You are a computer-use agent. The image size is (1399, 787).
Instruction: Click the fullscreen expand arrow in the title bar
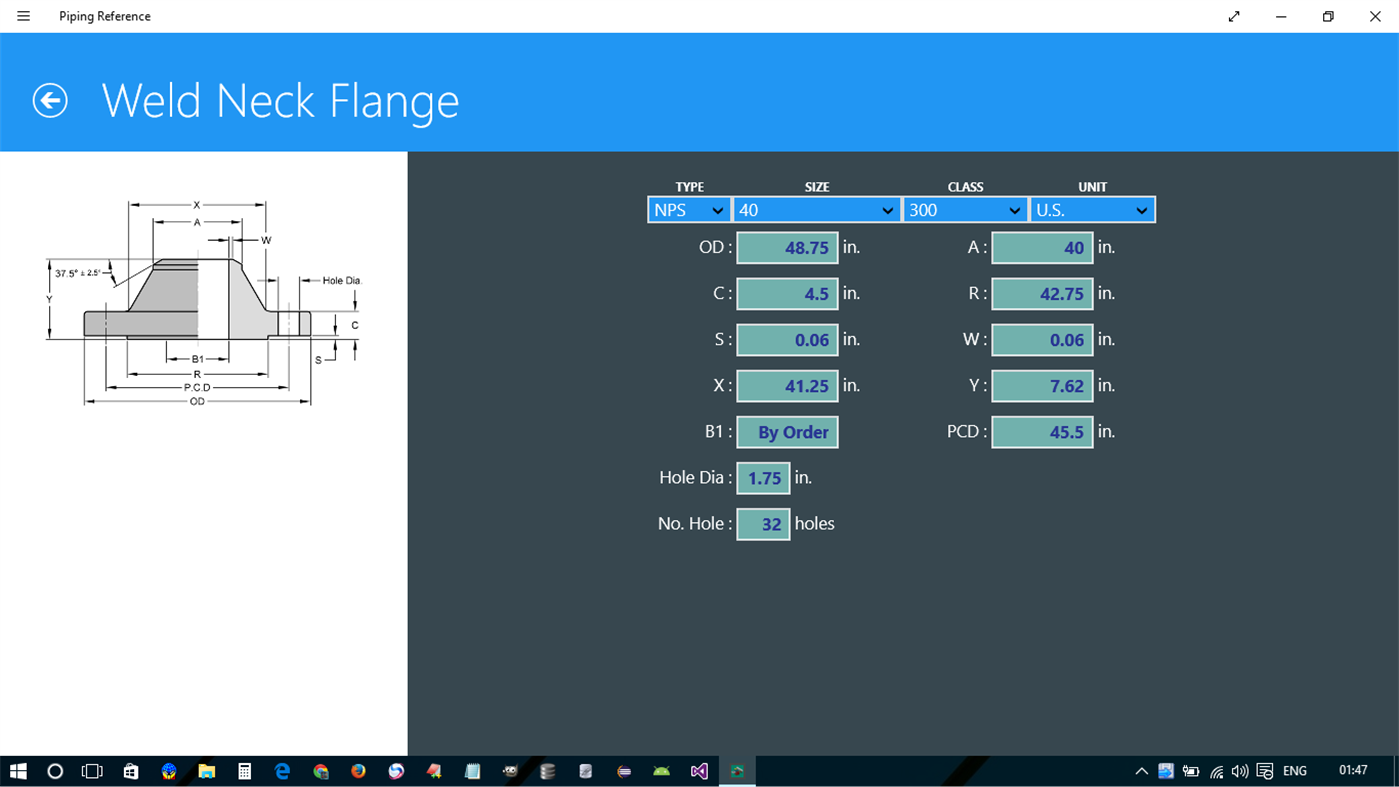coord(1233,16)
